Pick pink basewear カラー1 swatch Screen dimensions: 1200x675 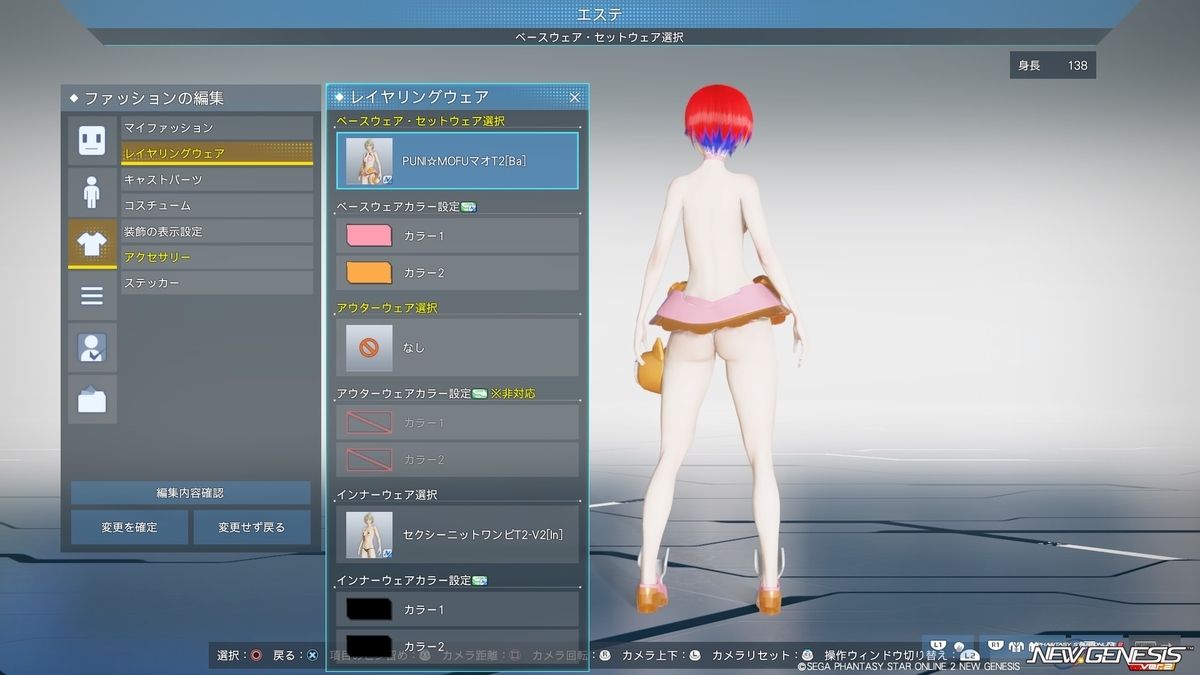point(368,236)
